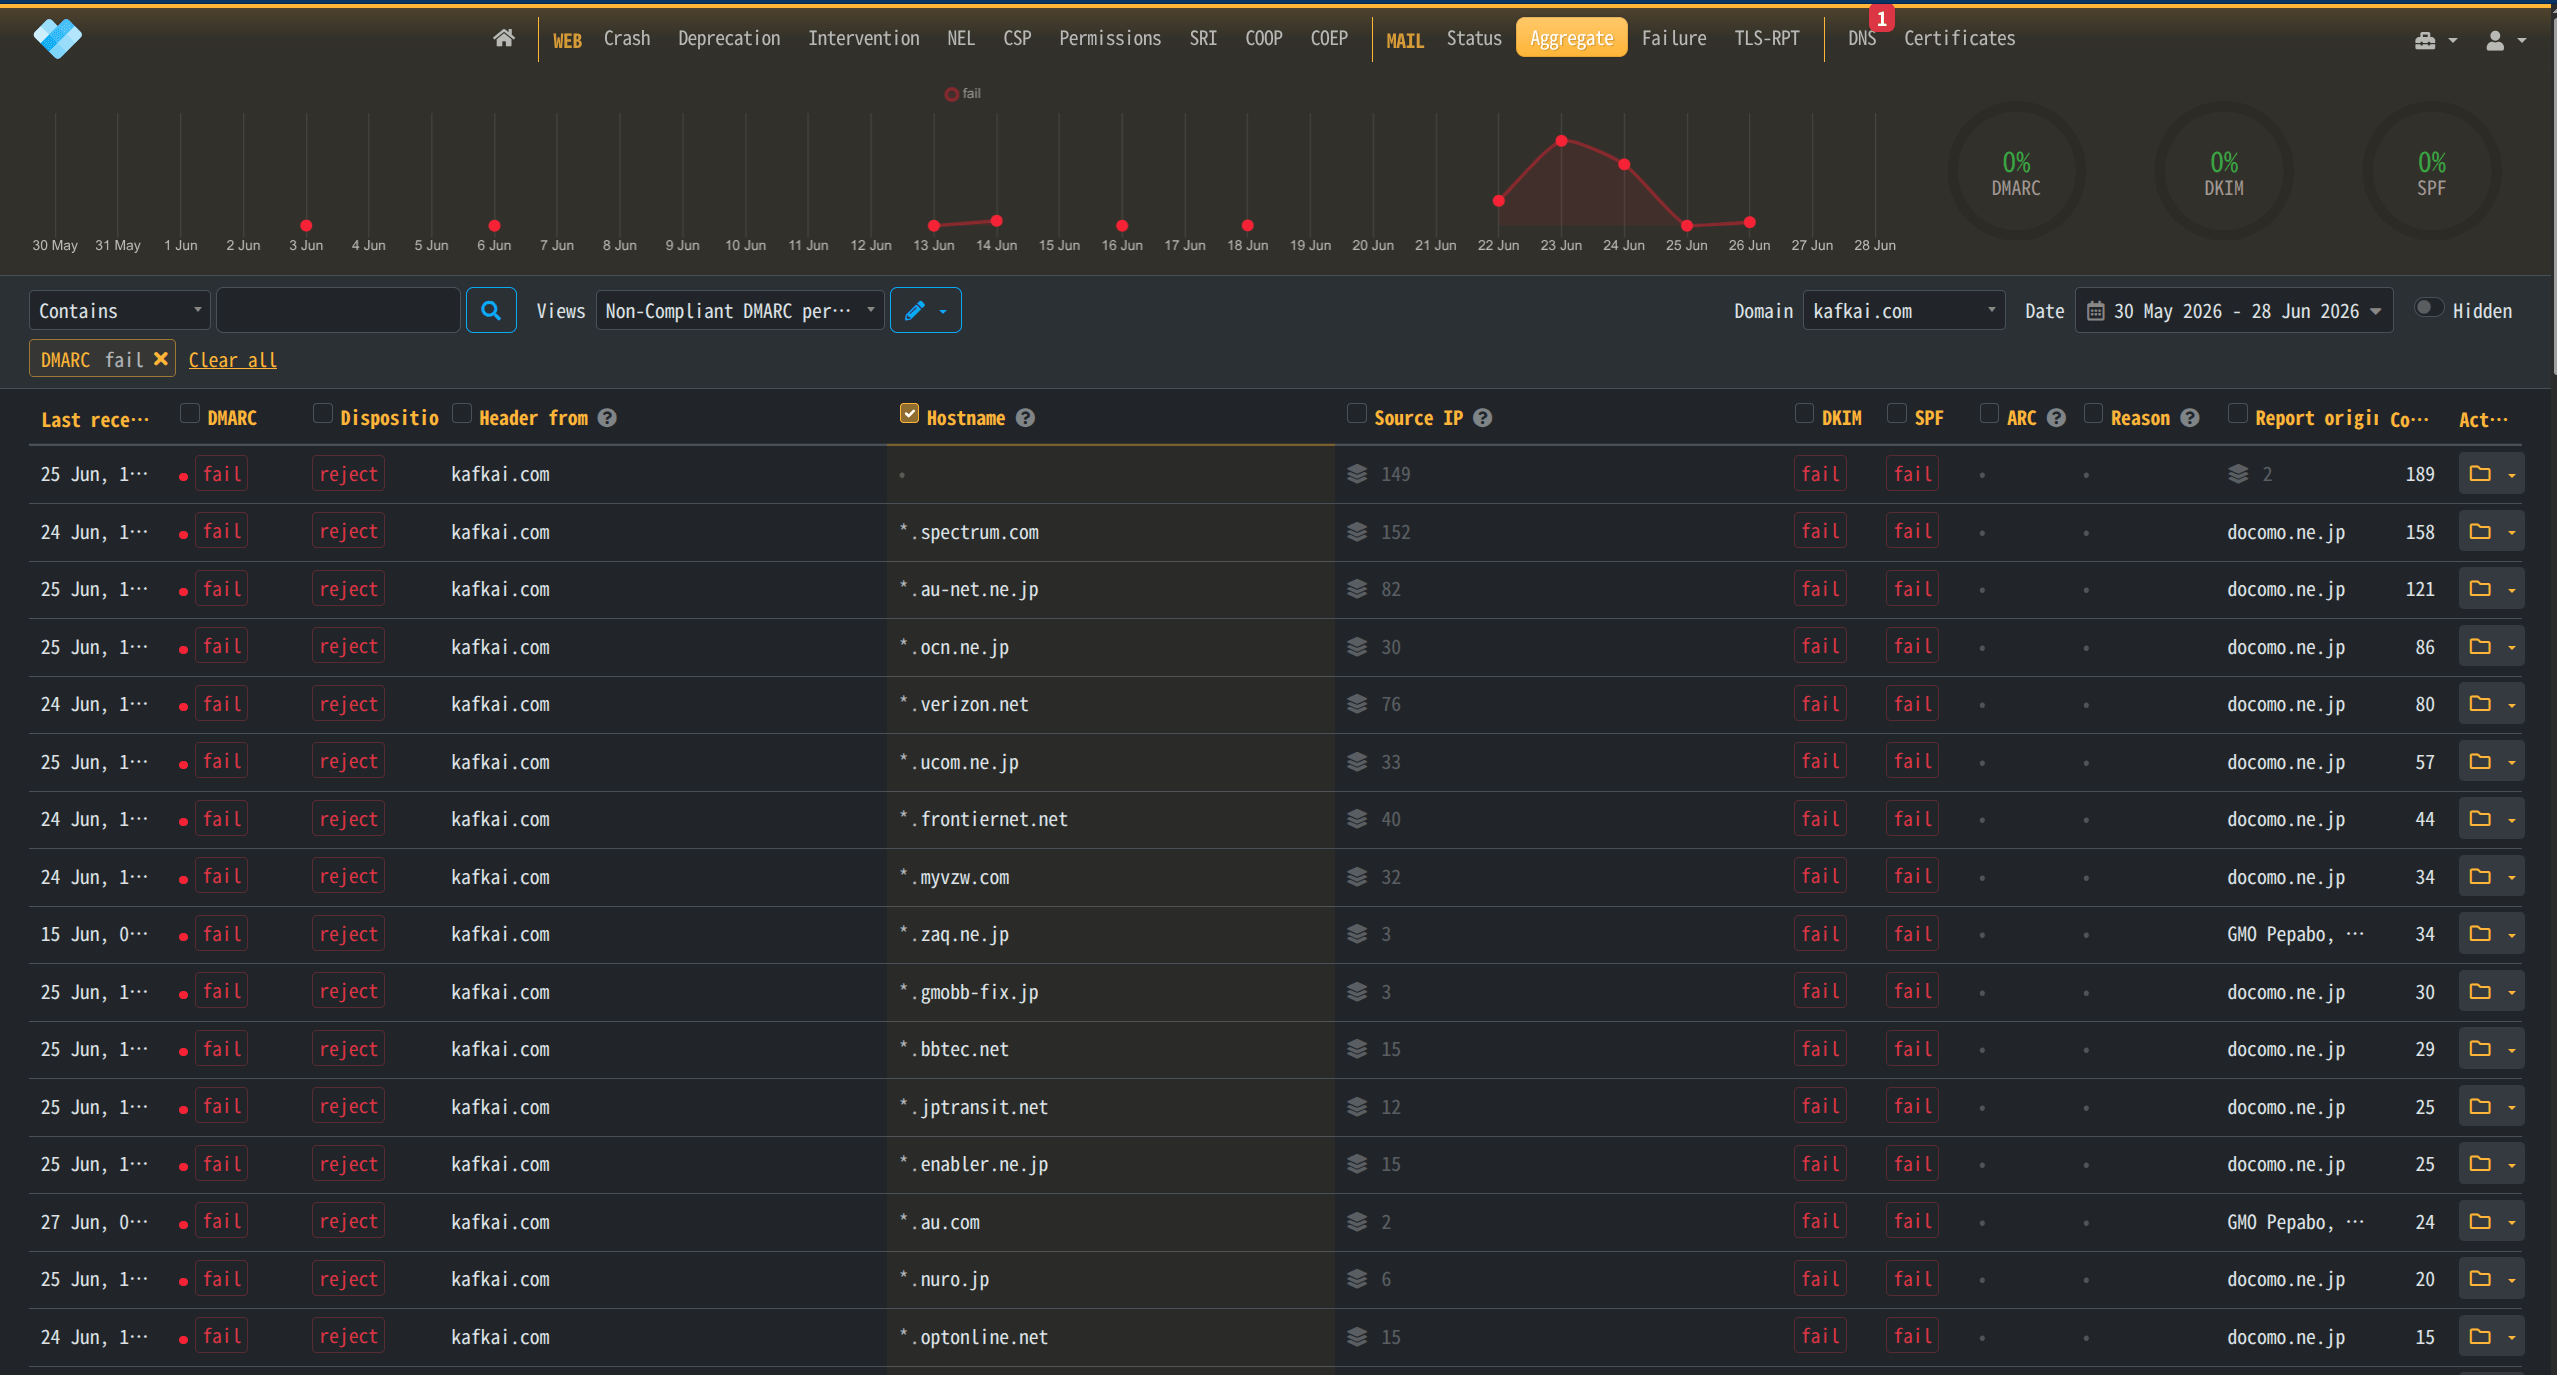Click the stack icon in zaq.ne.jp row

tap(1357, 934)
